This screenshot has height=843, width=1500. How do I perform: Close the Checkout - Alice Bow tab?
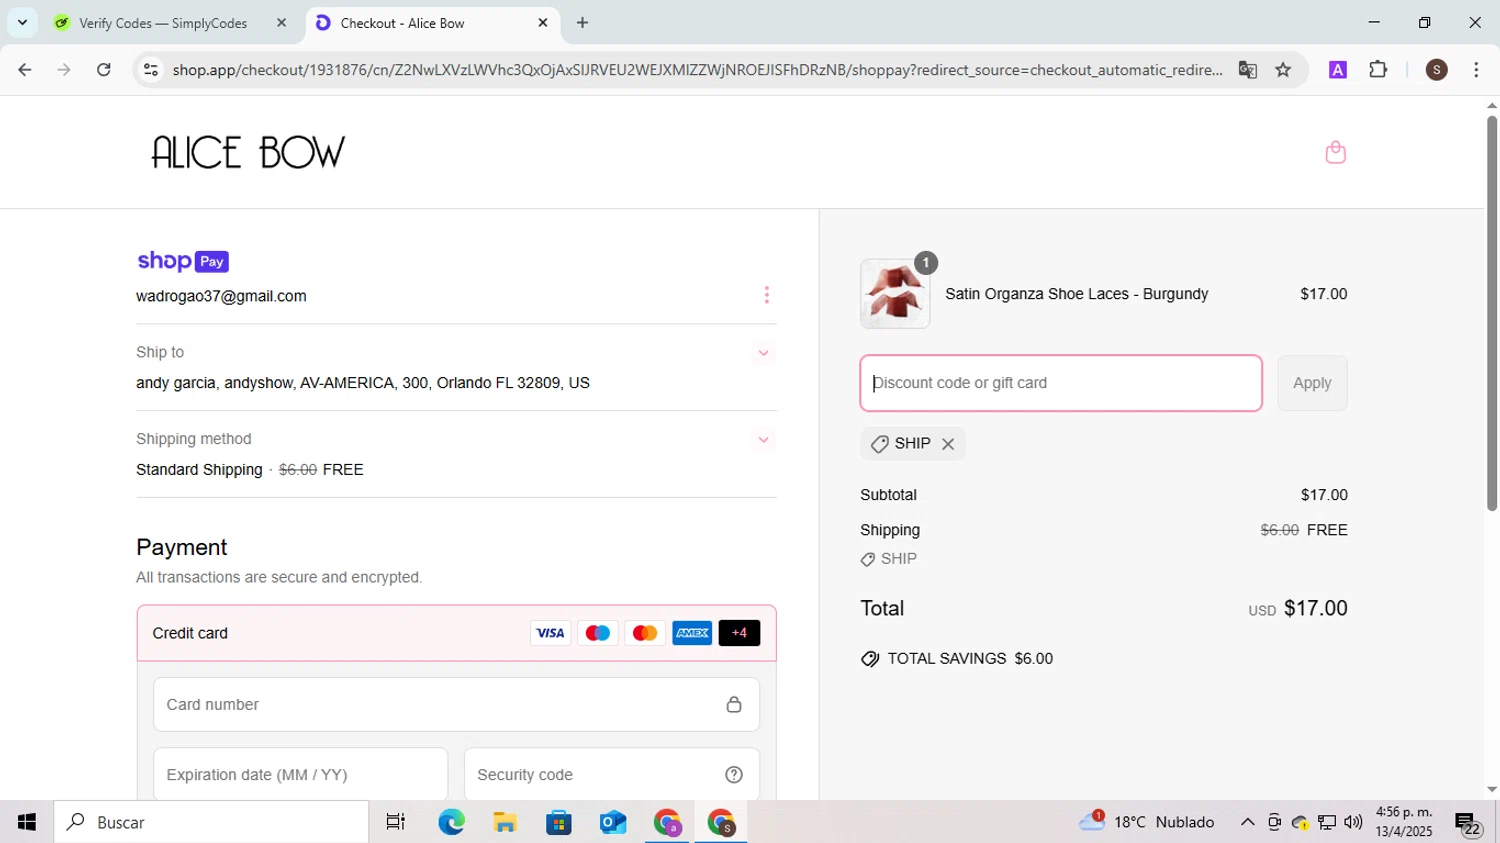[x=543, y=23]
